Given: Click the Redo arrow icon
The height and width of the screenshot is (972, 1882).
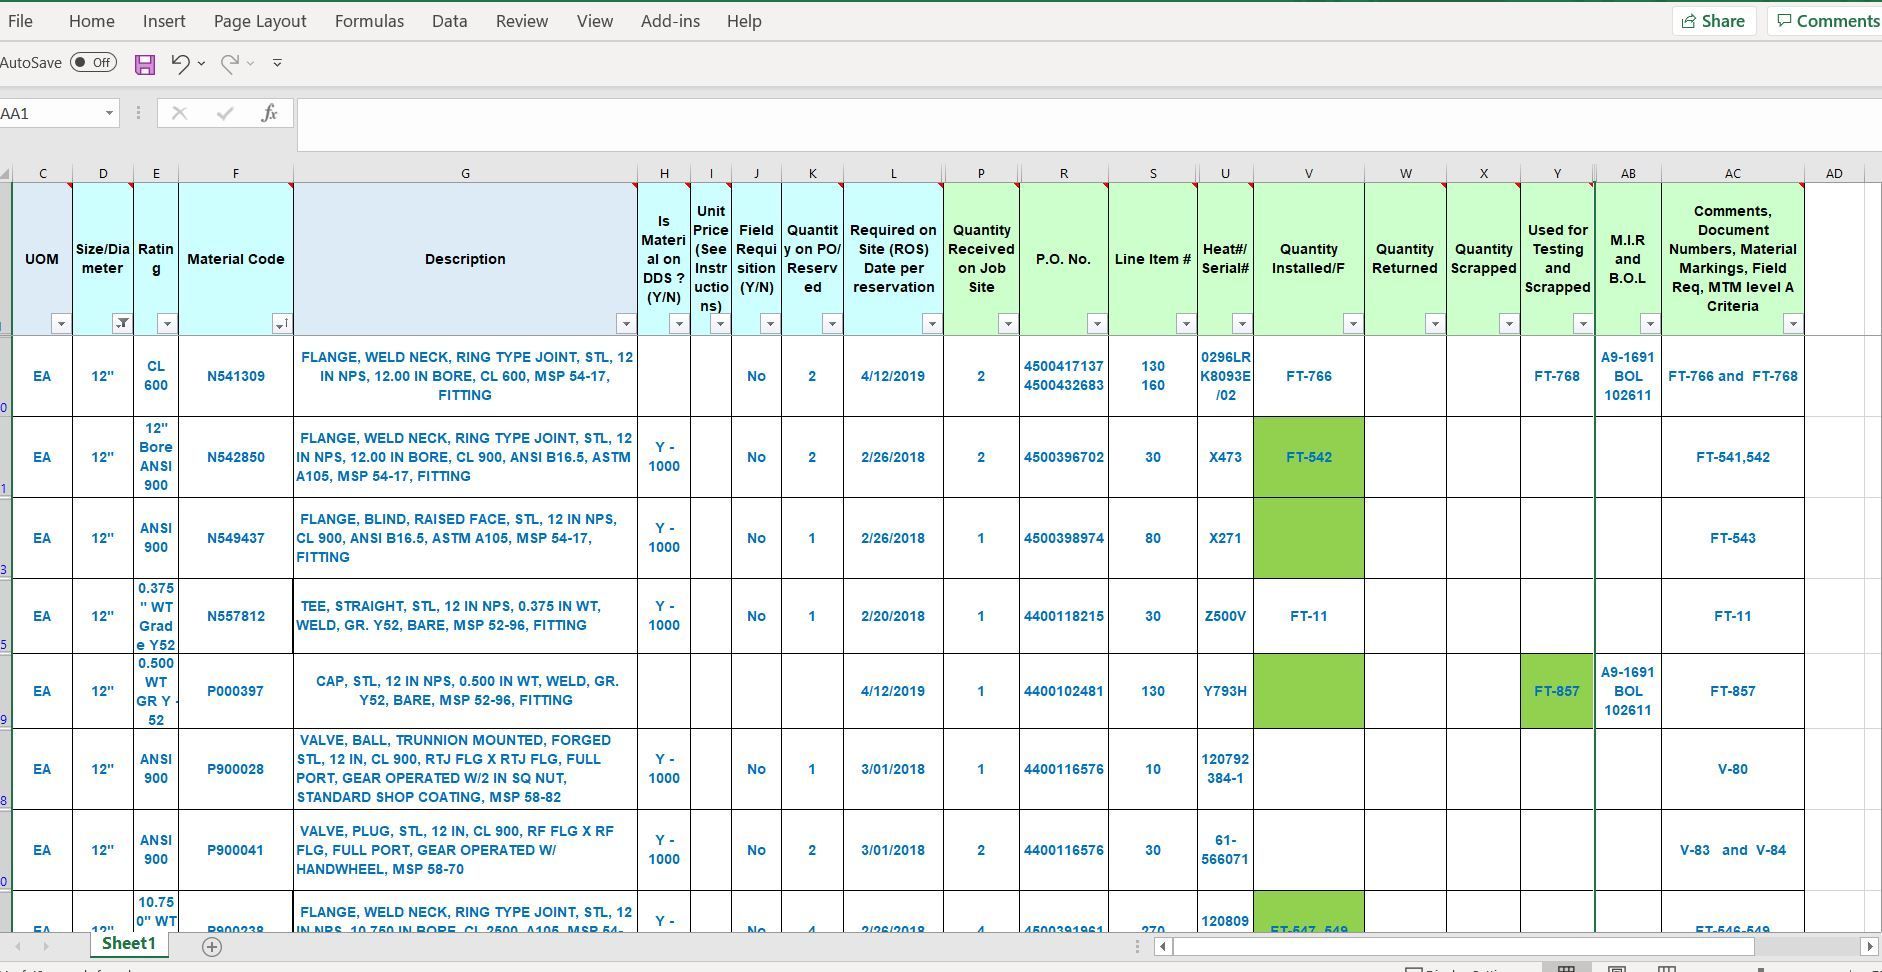Looking at the screenshot, I should point(229,63).
